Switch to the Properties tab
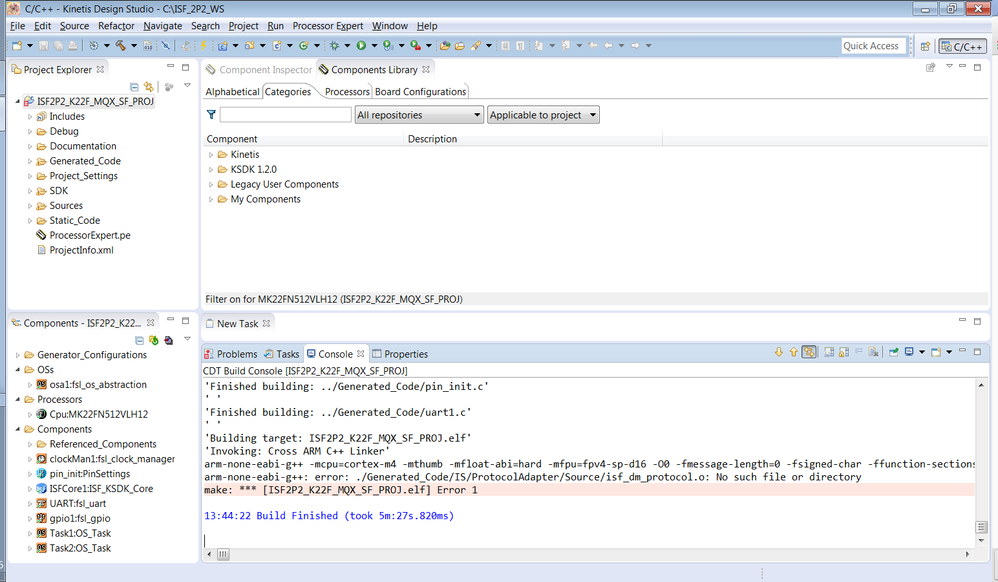This screenshot has width=998, height=582. [400, 354]
